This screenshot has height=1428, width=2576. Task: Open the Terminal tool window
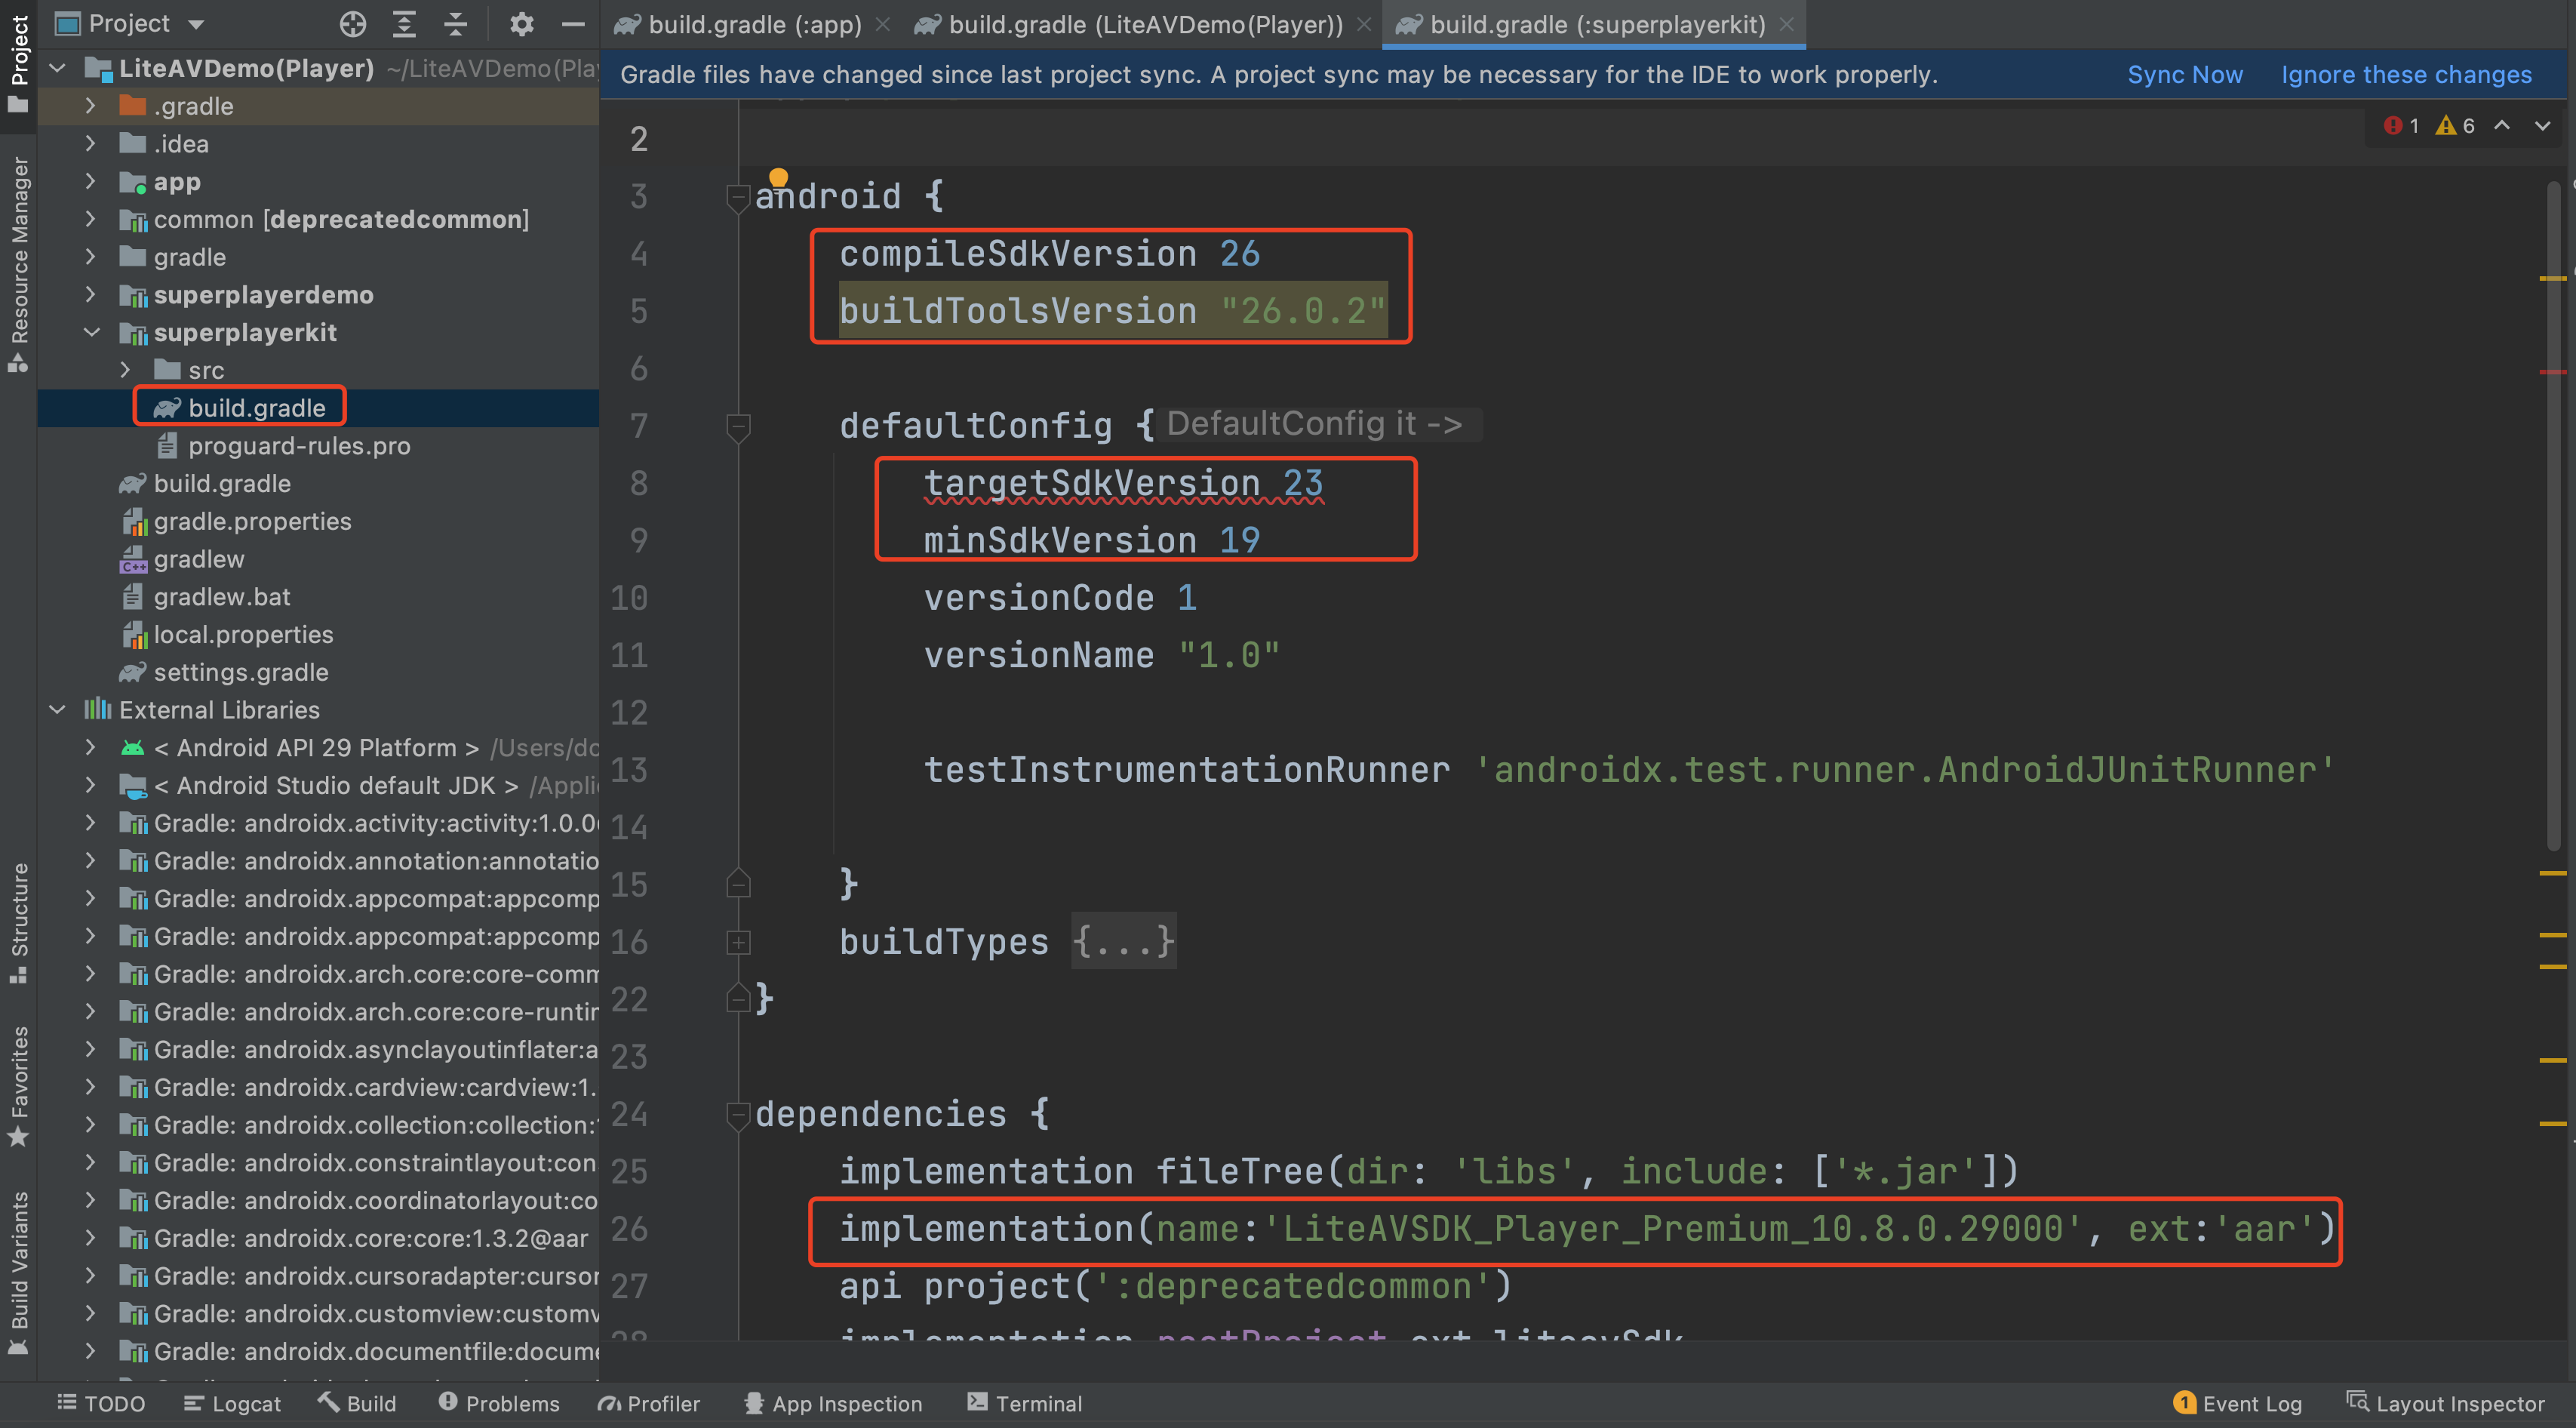tap(1025, 1403)
